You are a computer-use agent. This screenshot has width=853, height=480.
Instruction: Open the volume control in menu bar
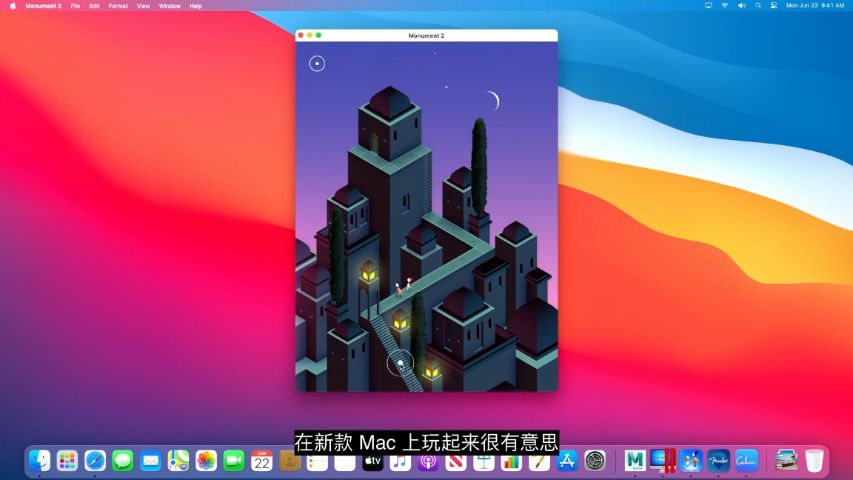tap(741, 6)
